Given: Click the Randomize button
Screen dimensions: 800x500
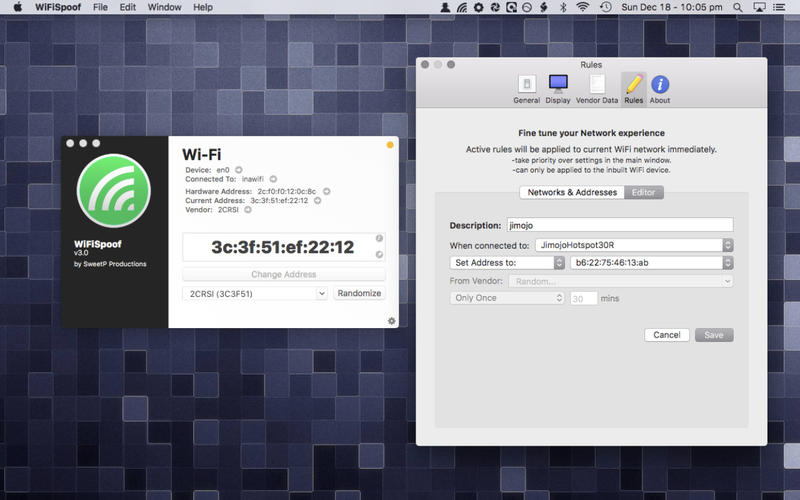Looking at the screenshot, I should click(359, 293).
